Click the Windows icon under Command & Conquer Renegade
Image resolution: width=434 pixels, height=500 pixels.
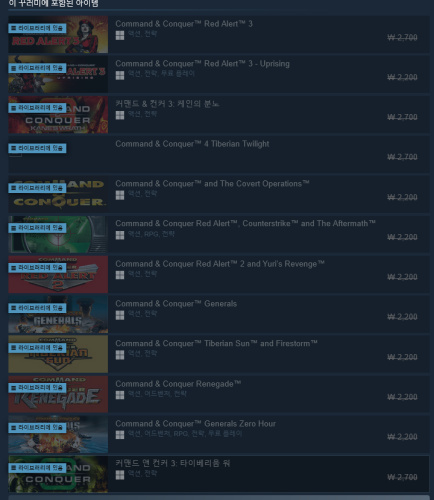pyautogui.click(x=120, y=395)
